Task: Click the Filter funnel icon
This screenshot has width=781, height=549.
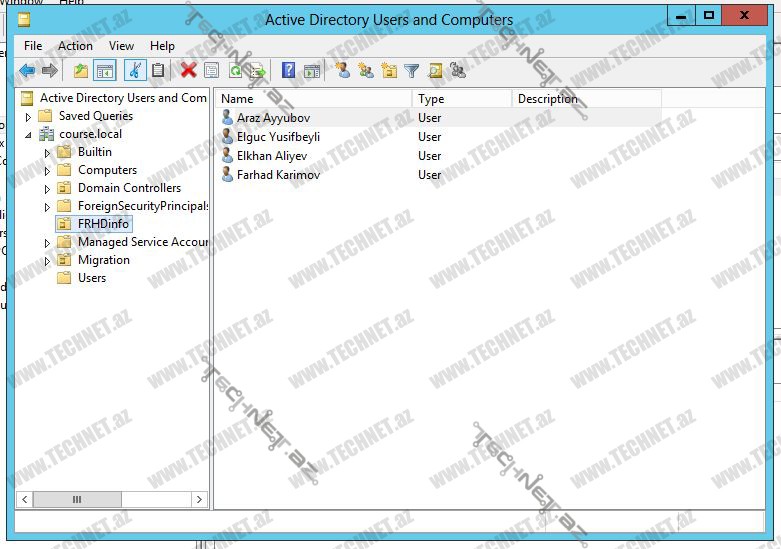Action: point(411,70)
